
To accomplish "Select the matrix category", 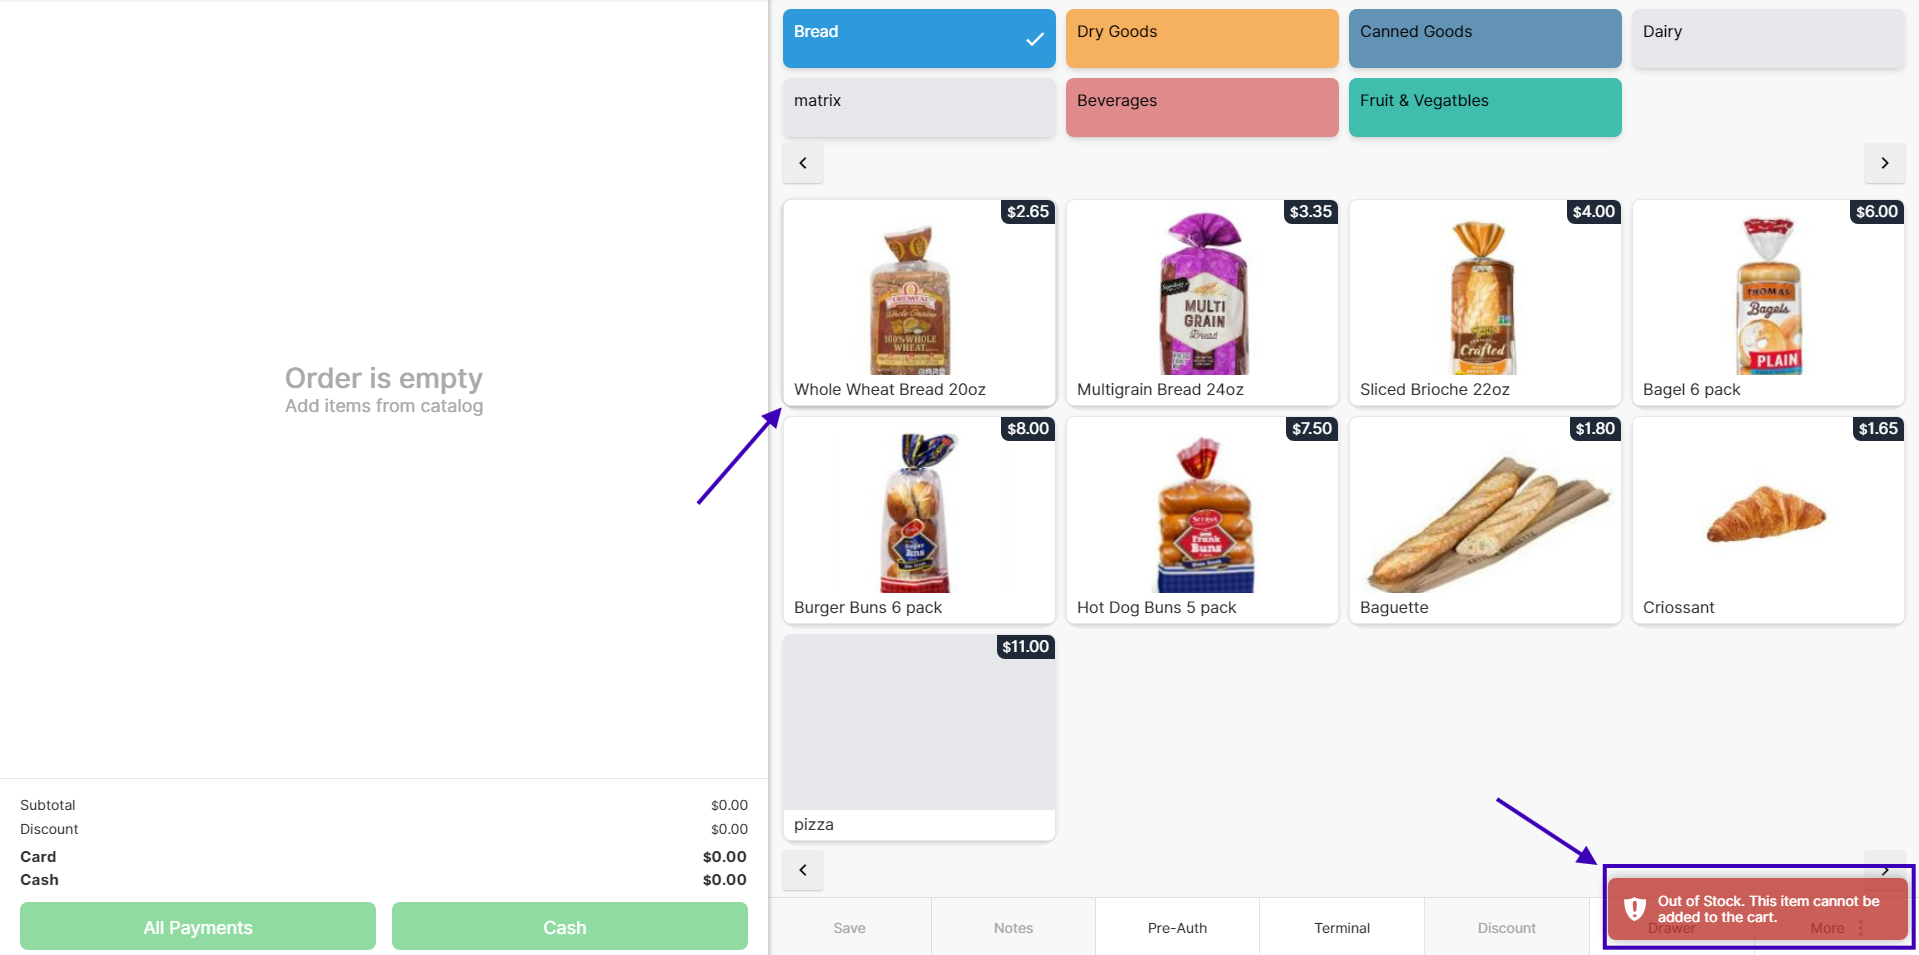I will click(918, 107).
